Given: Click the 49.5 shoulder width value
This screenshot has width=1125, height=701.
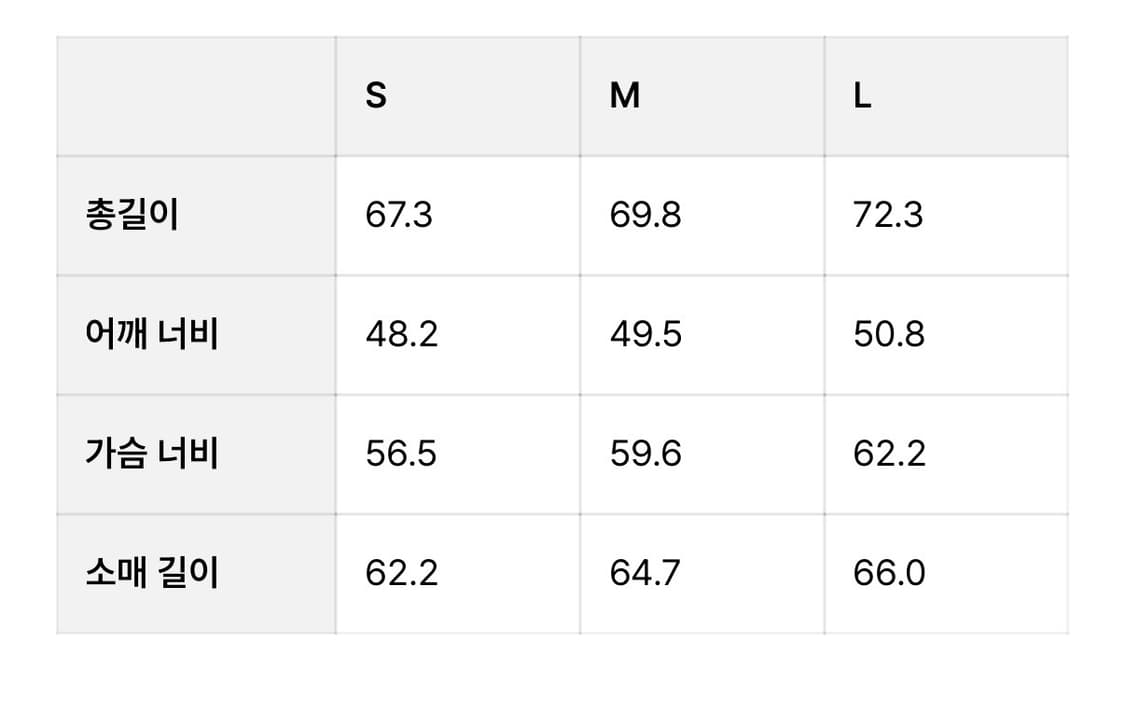Looking at the screenshot, I should [645, 334].
